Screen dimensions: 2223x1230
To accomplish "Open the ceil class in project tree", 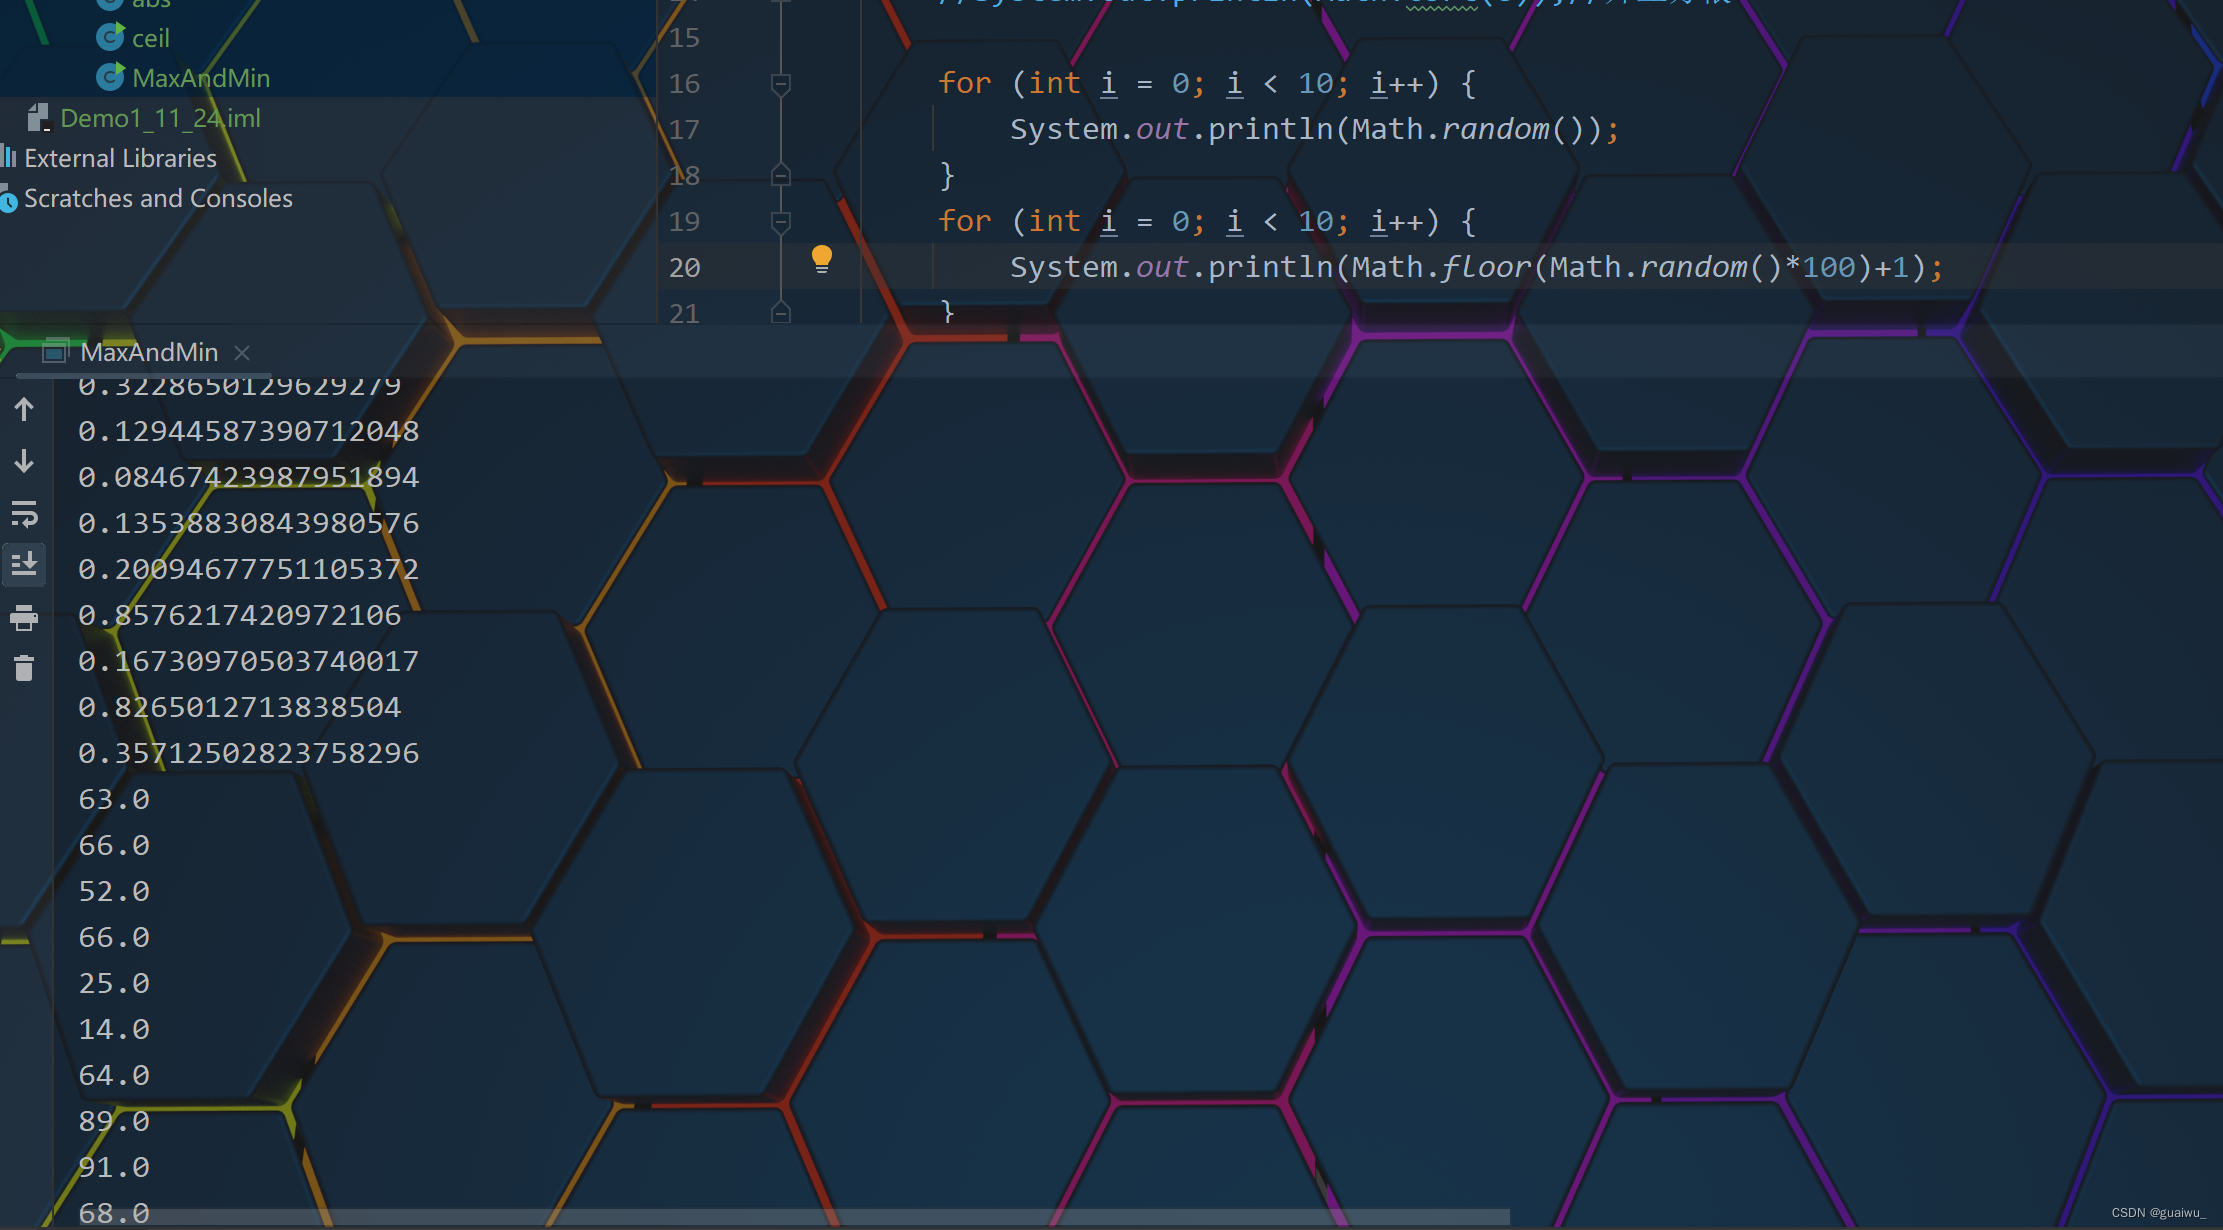I will (x=150, y=38).
